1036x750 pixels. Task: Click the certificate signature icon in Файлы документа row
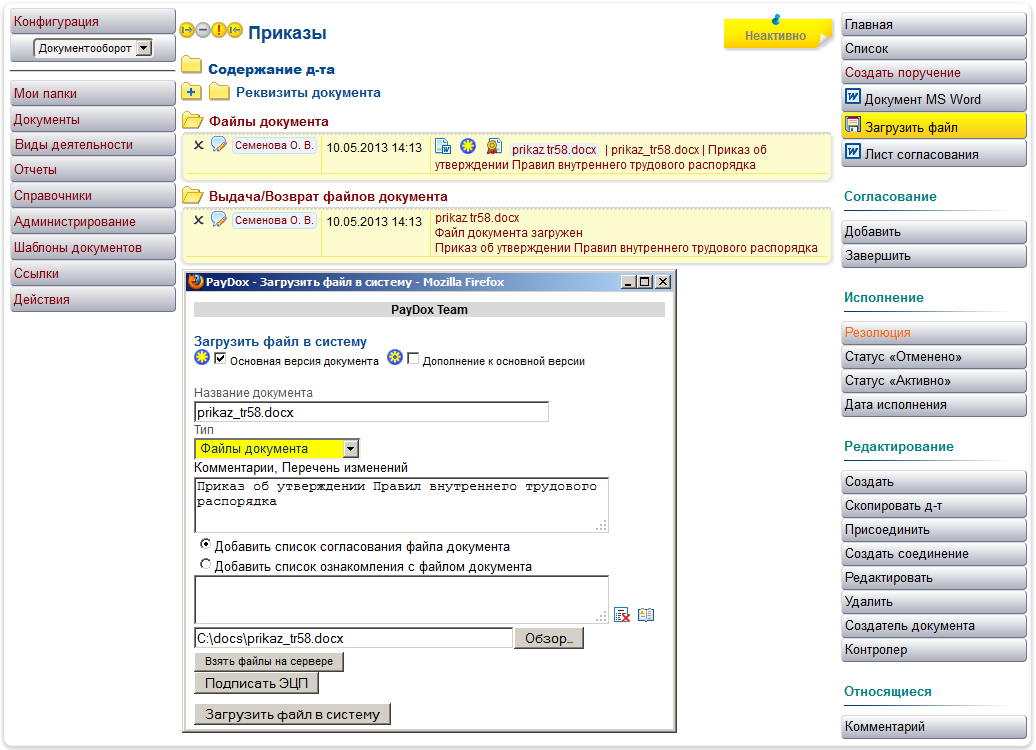[493, 147]
